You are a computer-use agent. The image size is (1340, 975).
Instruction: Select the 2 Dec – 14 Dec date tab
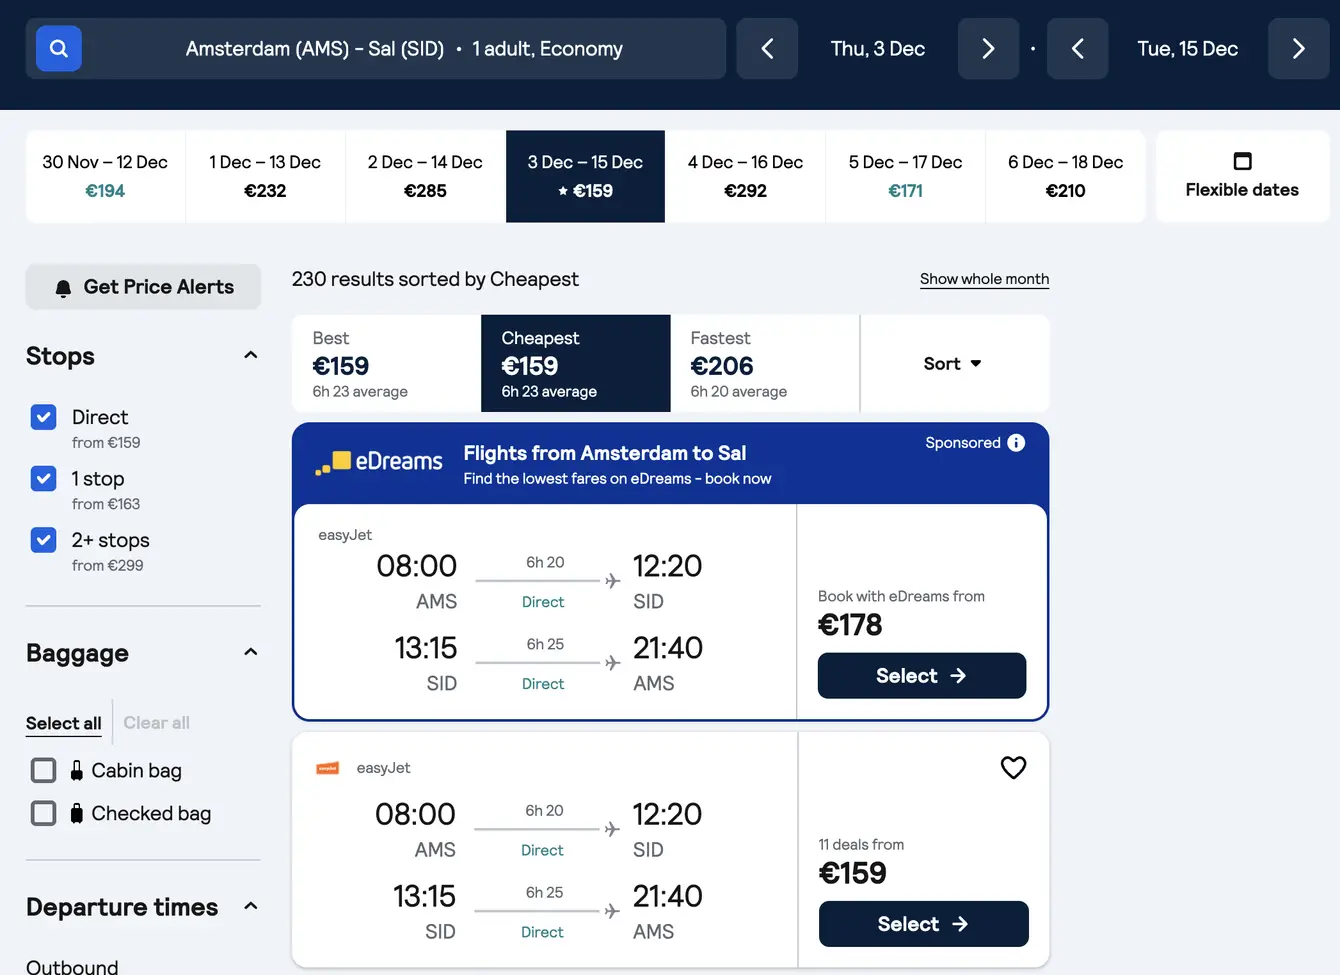[425, 176]
